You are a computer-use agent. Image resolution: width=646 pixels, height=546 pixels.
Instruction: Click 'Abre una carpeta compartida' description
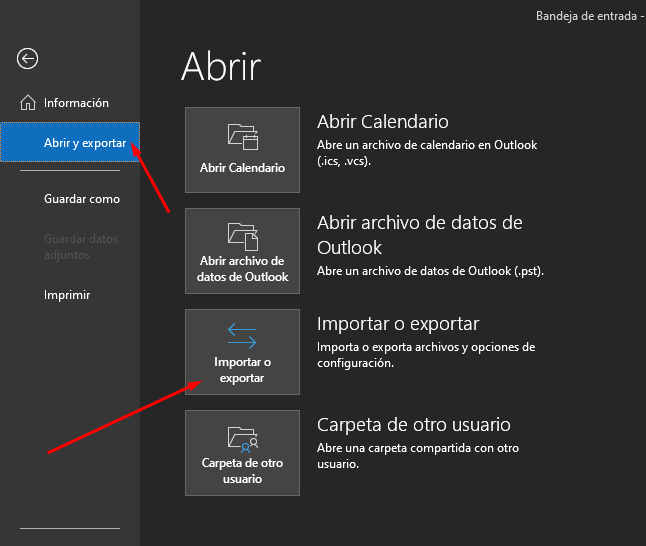coord(418,456)
